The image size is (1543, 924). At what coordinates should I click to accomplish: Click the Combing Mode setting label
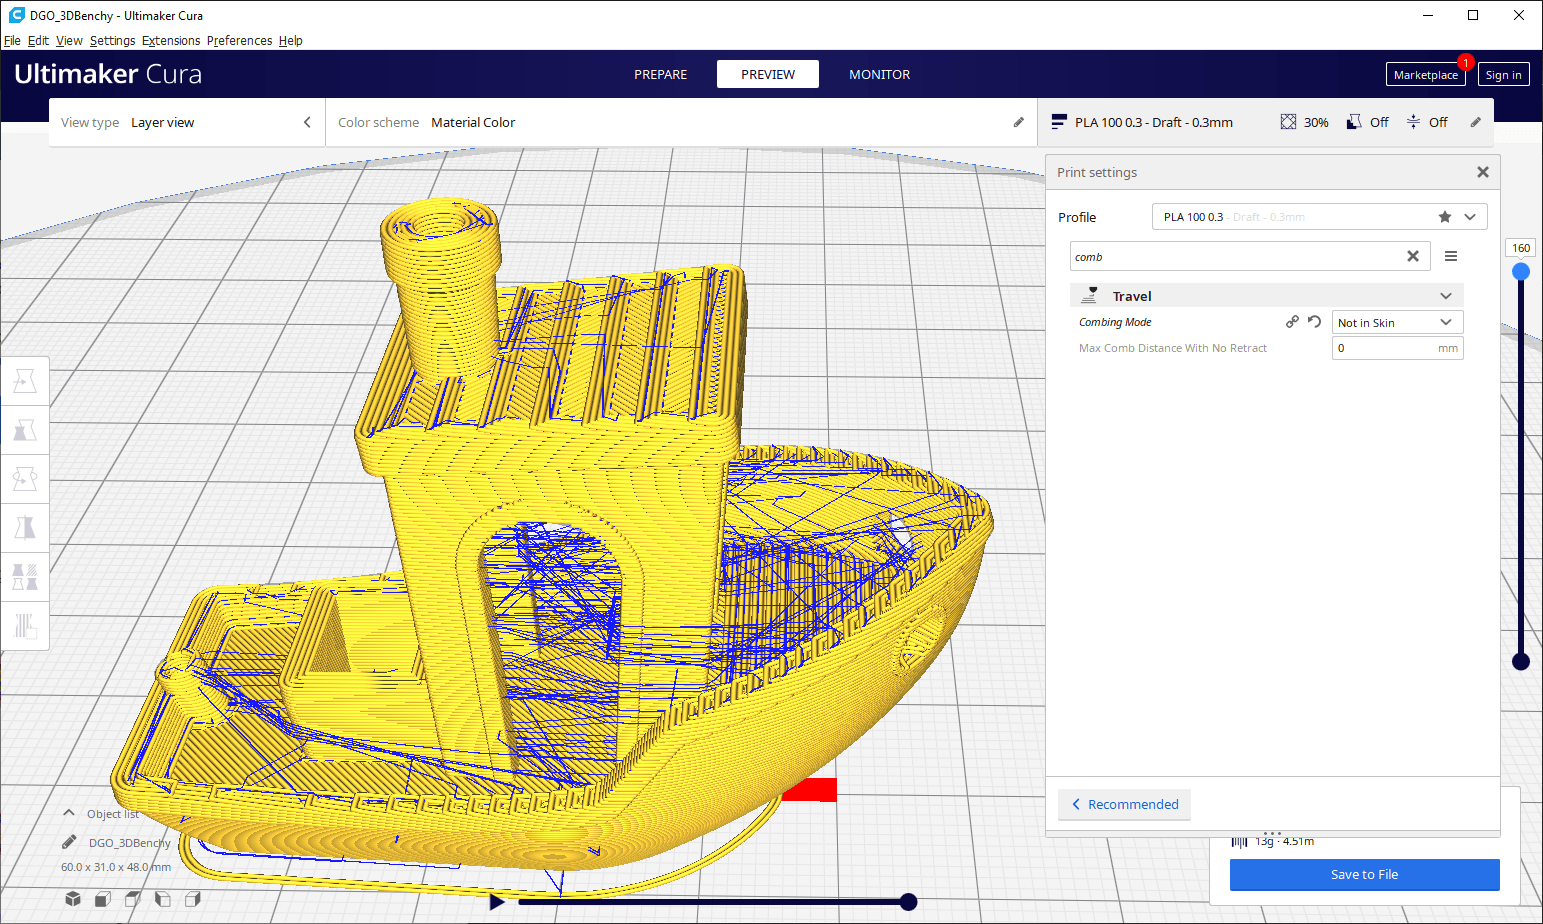click(1115, 322)
